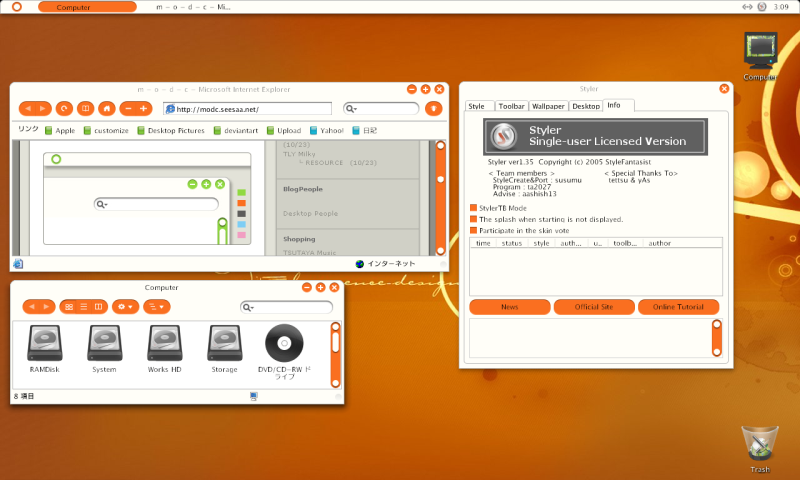Switch Computer window to list view
Image resolution: width=800 pixels, height=480 pixels.
pyautogui.click(x=84, y=307)
